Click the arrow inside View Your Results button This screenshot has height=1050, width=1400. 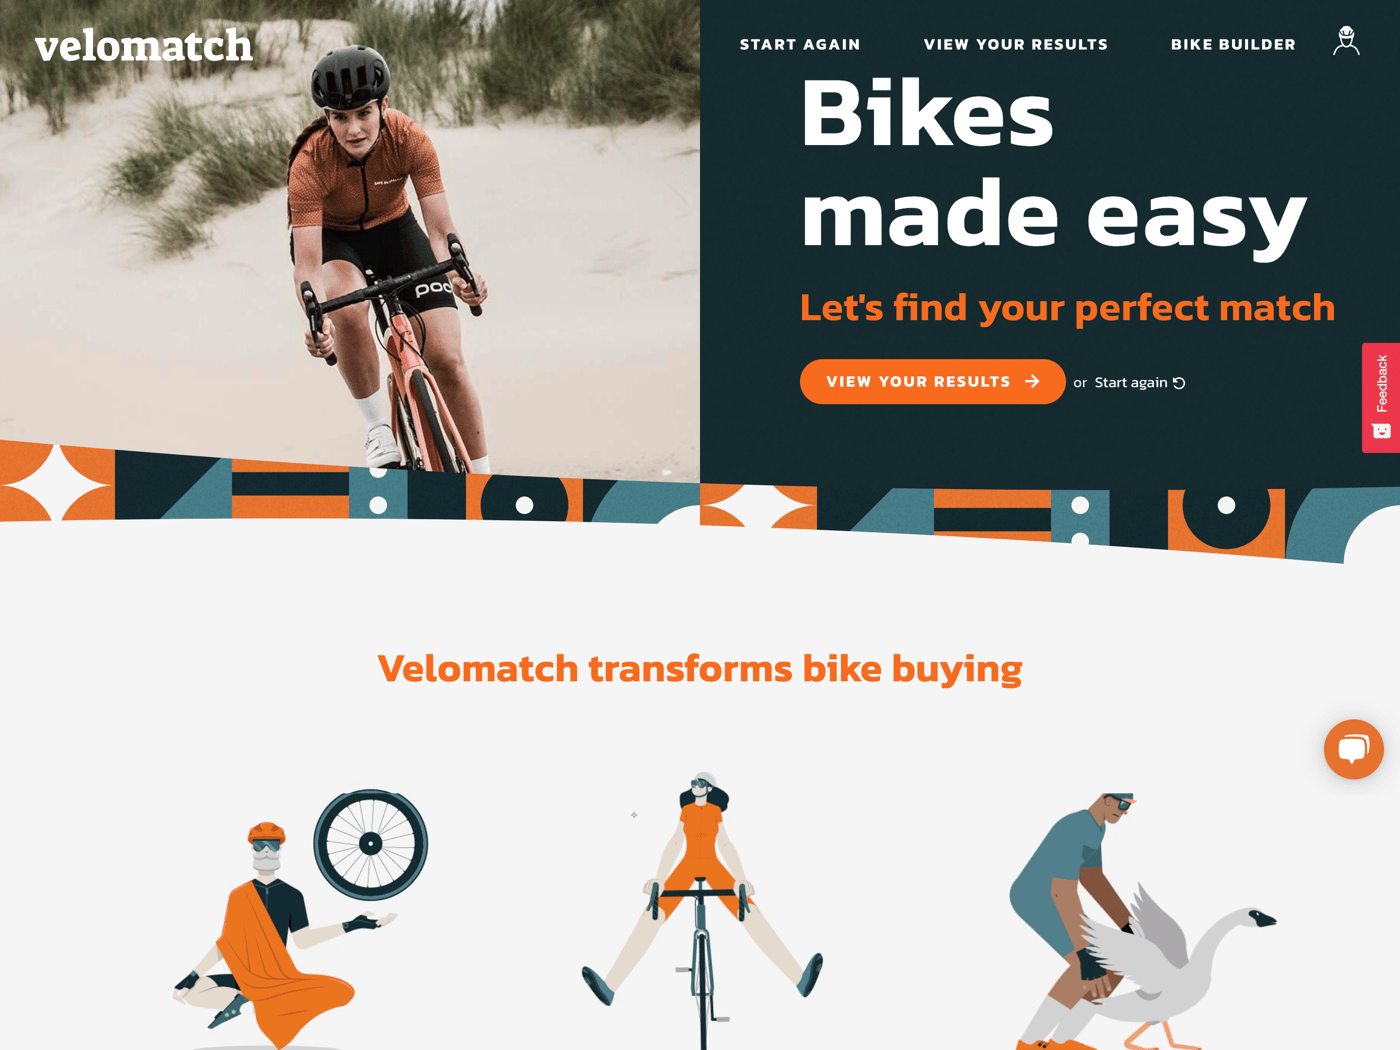point(1032,382)
